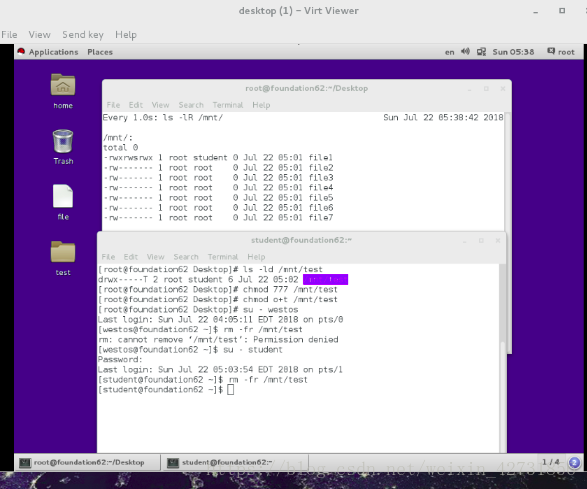Click 'file2' in the ls listing
The height and width of the screenshot is (489, 587).
coord(321,168)
